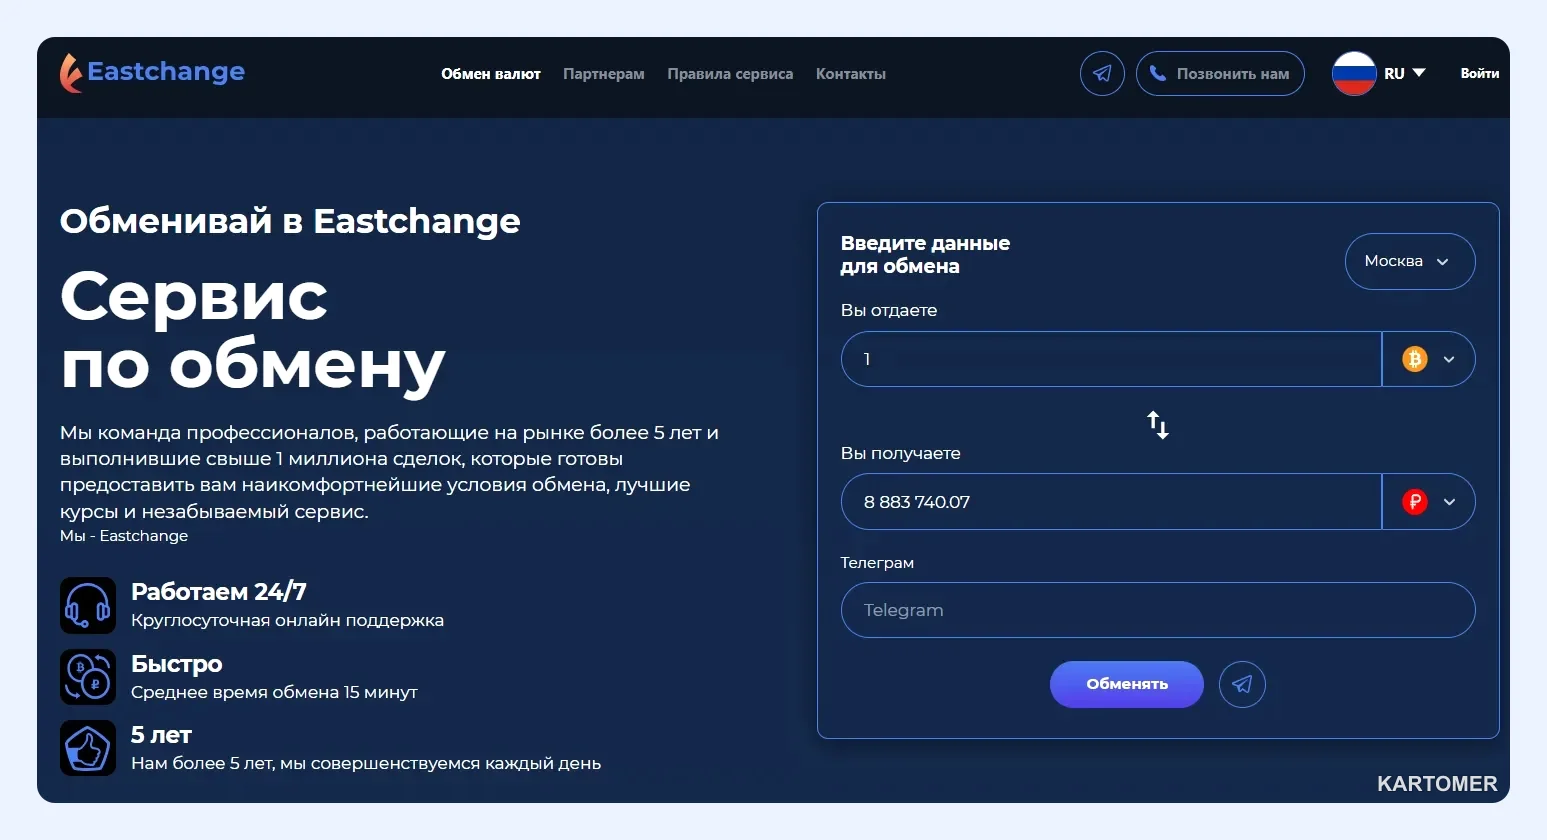Click the Russian flag language icon
Viewport: 1547px width, 840px height.
click(x=1354, y=73)
